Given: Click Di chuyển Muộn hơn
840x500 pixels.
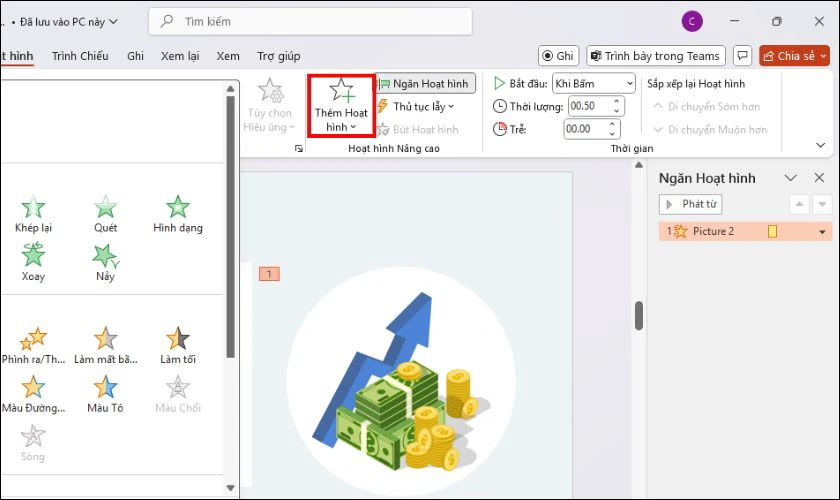Looking at the screenshot, I should click(710, 130).
